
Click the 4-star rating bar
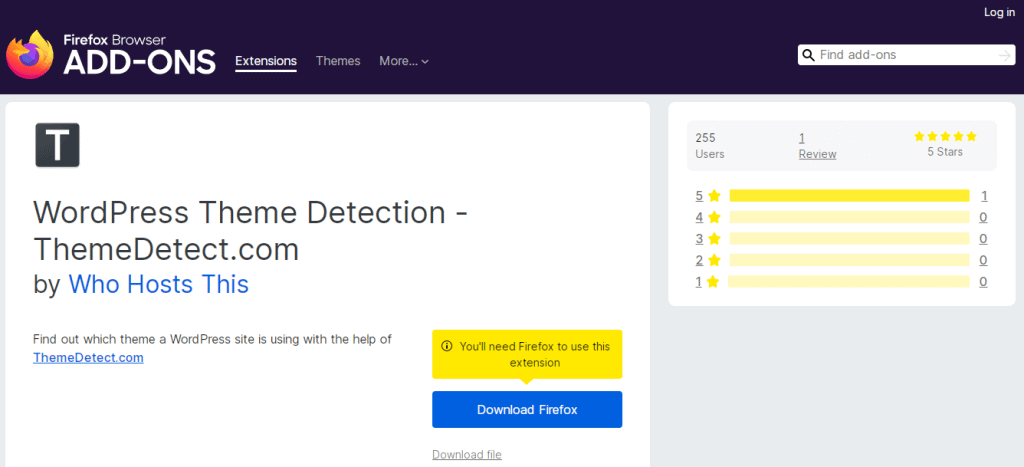point(849,217)
